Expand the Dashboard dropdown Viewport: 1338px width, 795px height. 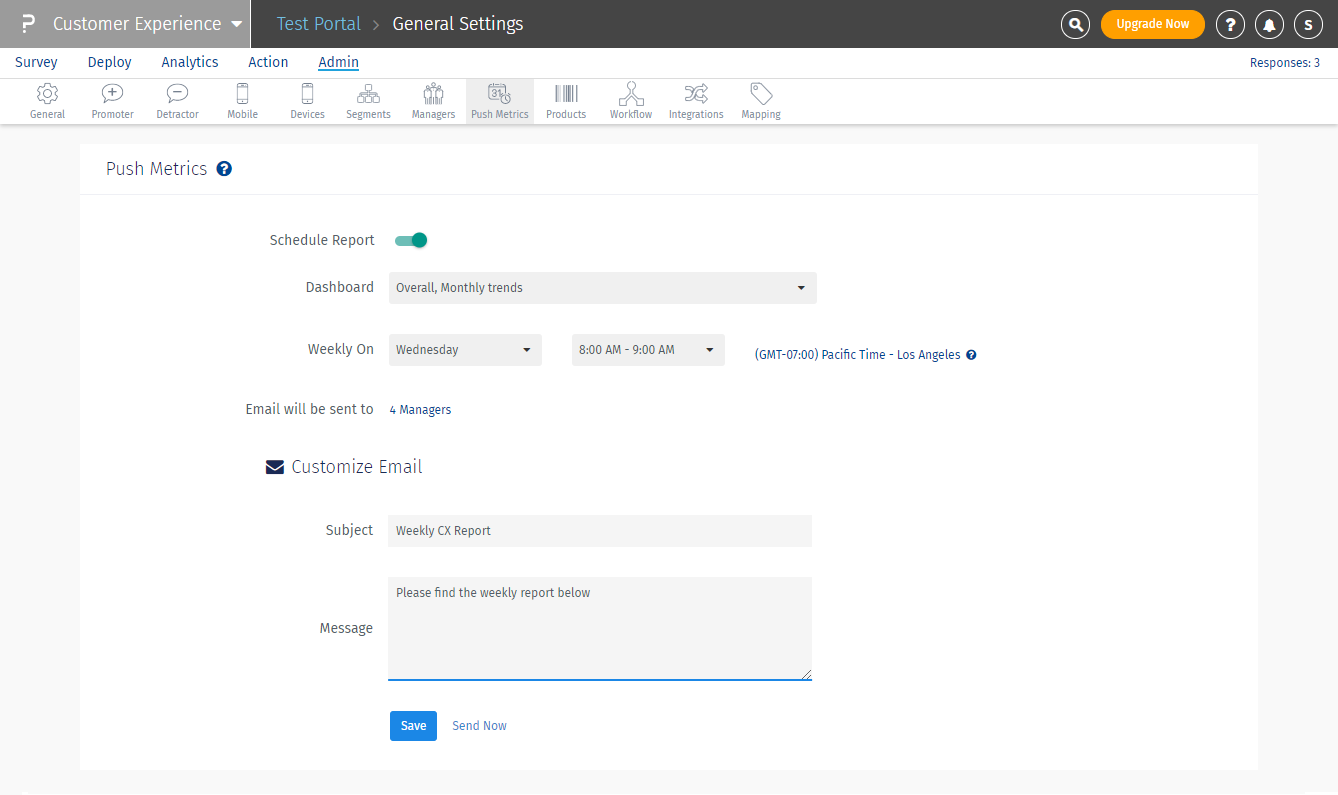point(602,288)
